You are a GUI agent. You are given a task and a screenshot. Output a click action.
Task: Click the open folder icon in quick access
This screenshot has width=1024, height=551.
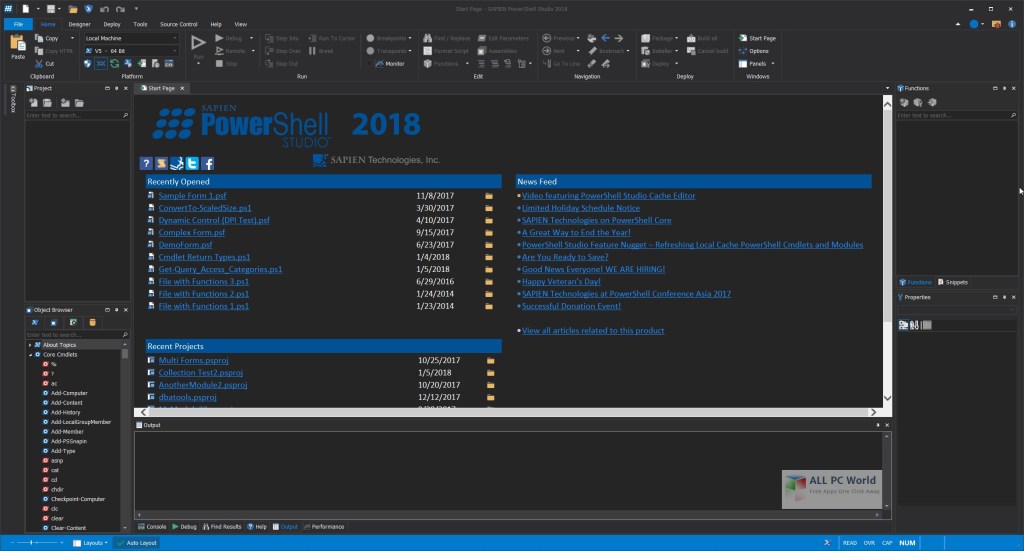pyautogui.click(x=72, y=9)
